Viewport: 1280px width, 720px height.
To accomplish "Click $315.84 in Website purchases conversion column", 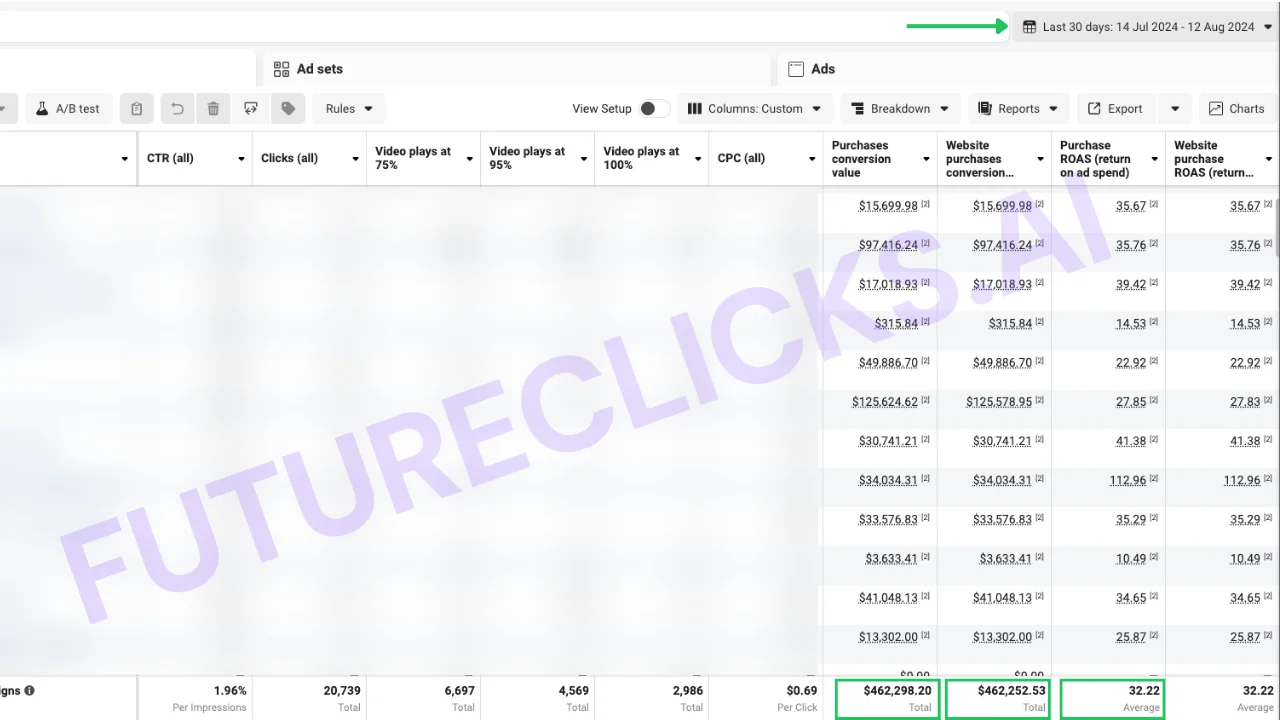I will coord(1010,323).
